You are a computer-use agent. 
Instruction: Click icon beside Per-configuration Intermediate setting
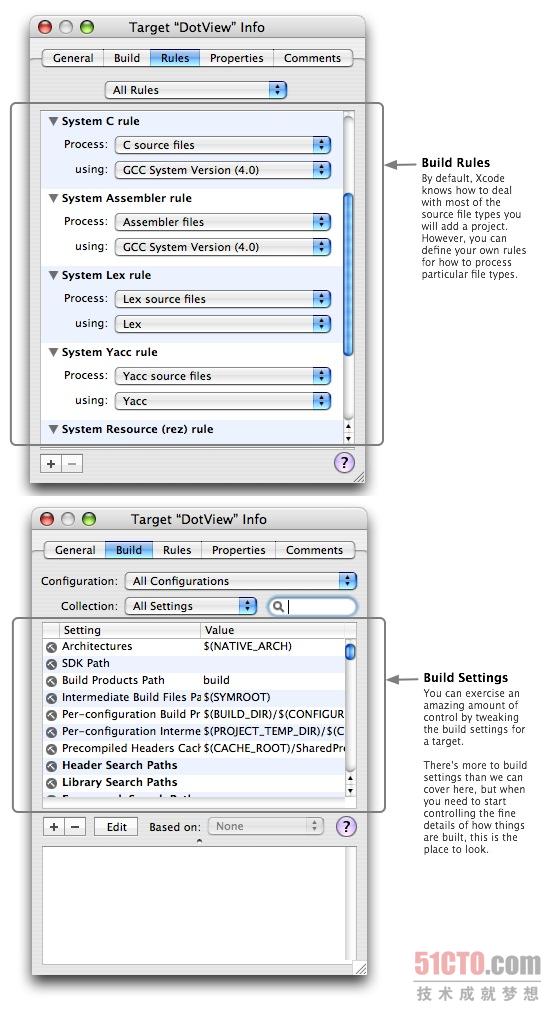click(52, 732)
